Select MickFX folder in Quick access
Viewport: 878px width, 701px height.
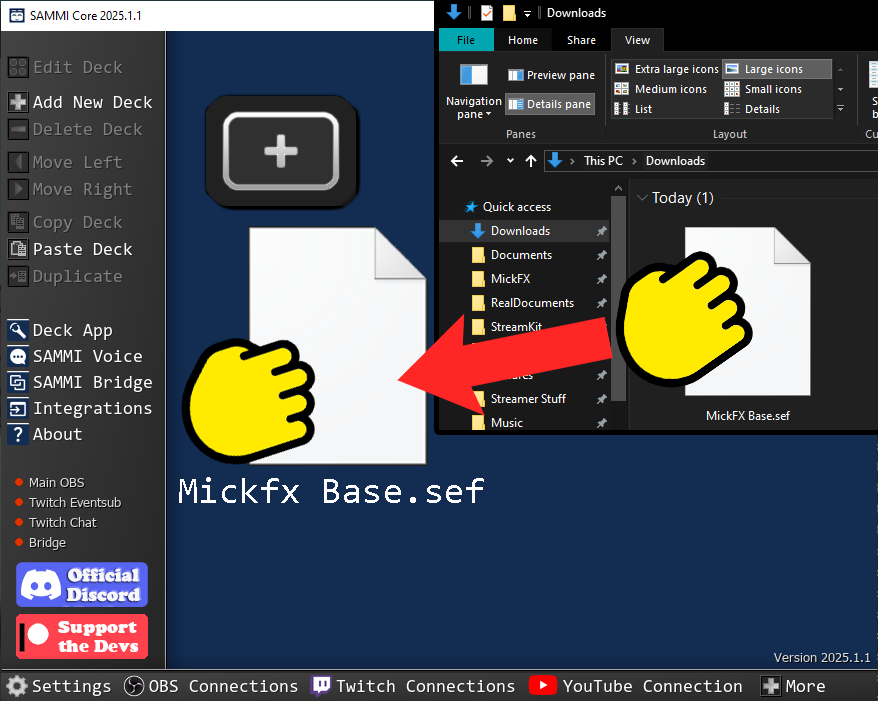click(x=510, y=279)
